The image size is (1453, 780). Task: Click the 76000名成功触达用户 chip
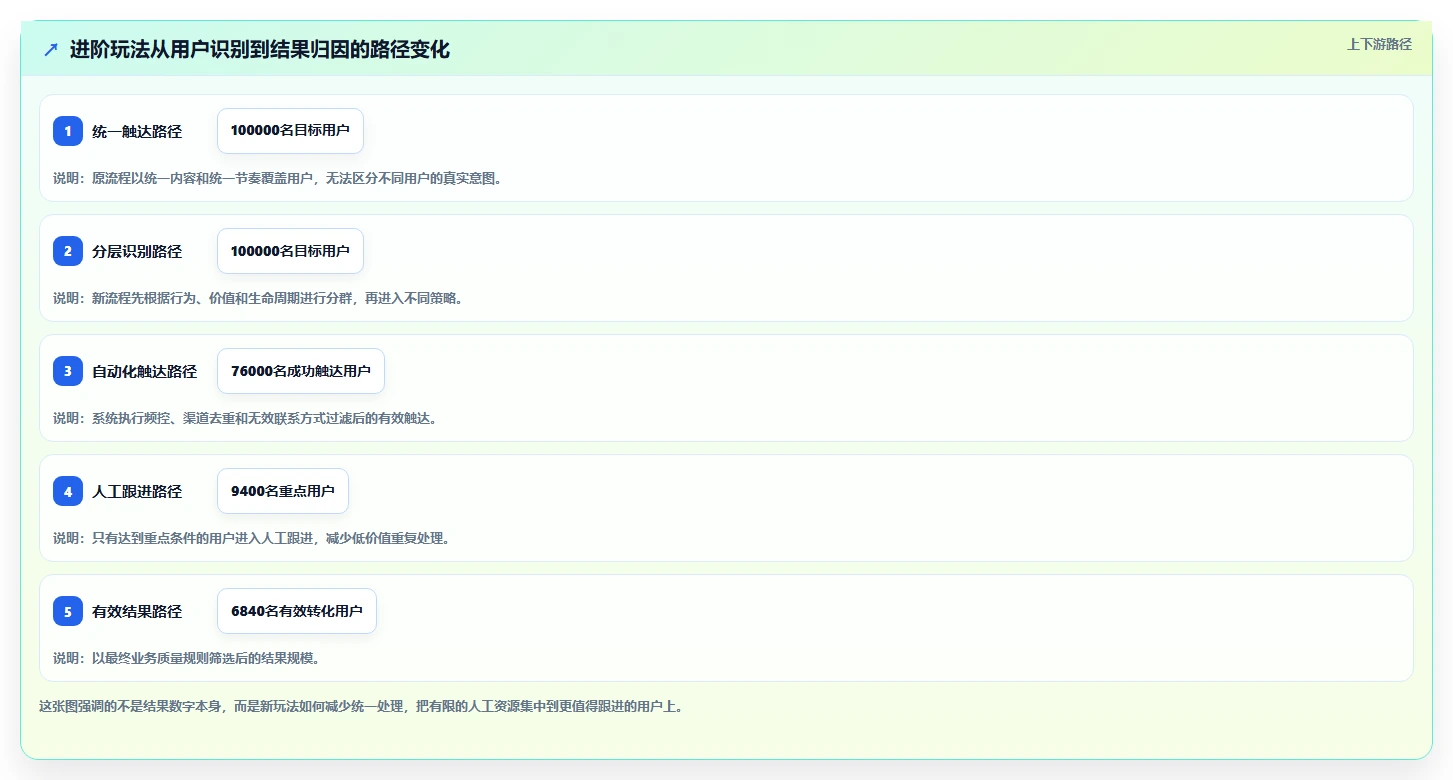(301, 371)
